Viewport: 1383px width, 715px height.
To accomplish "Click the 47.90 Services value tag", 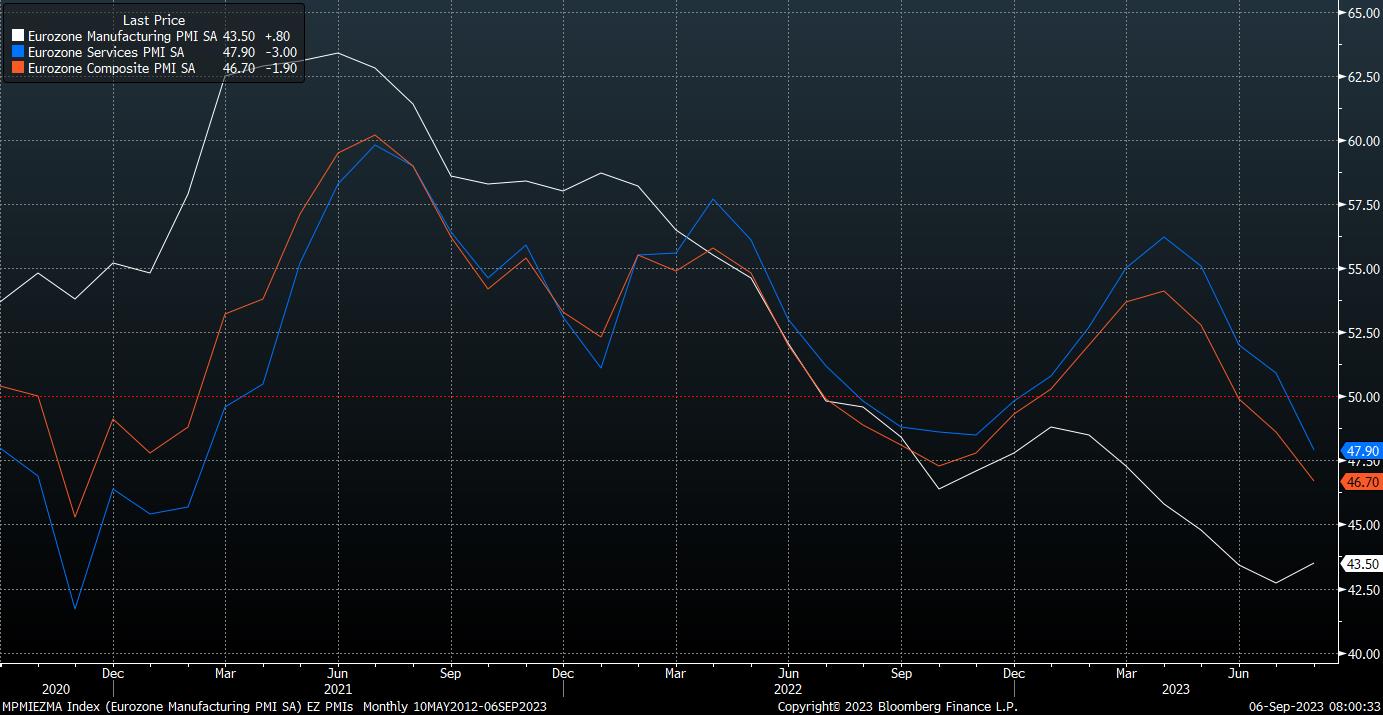I will coord(1362,451).
